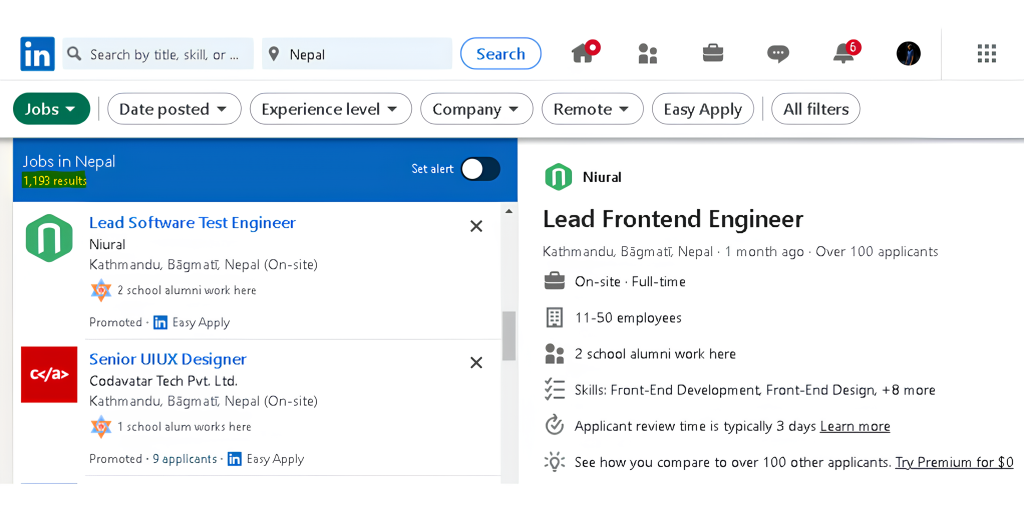
Task: Open the Jobs category dropdown
Action: pyautogui.click(x=51, y=109)
